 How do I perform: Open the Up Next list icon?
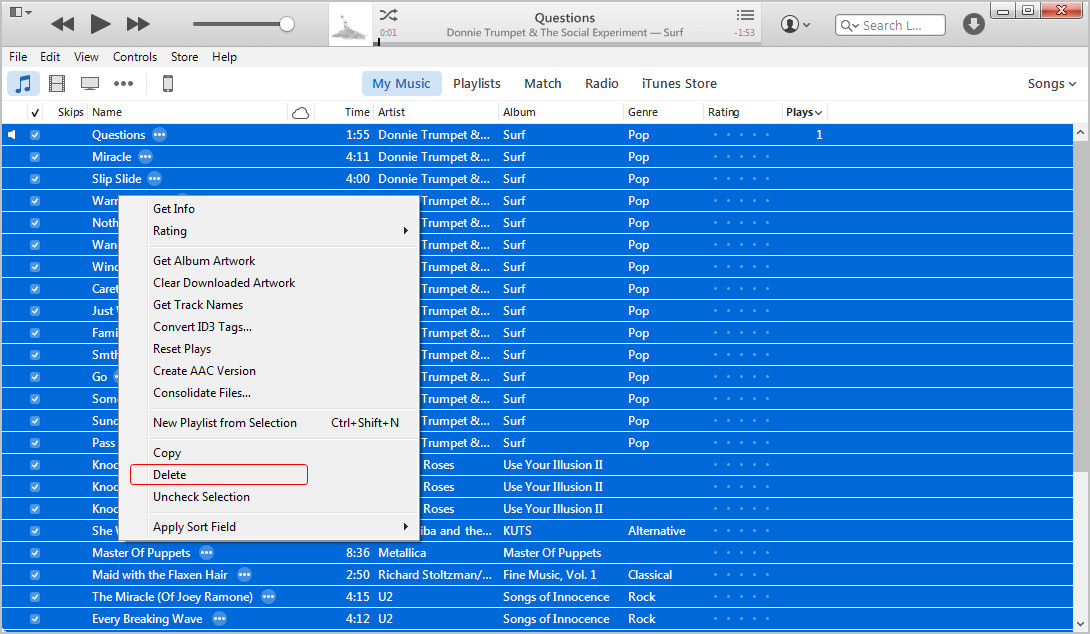coord(745,15)
